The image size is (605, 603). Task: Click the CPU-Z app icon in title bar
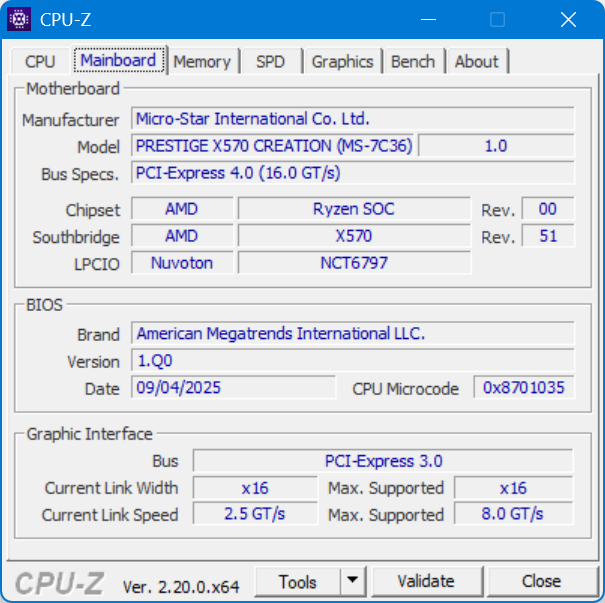19,19
